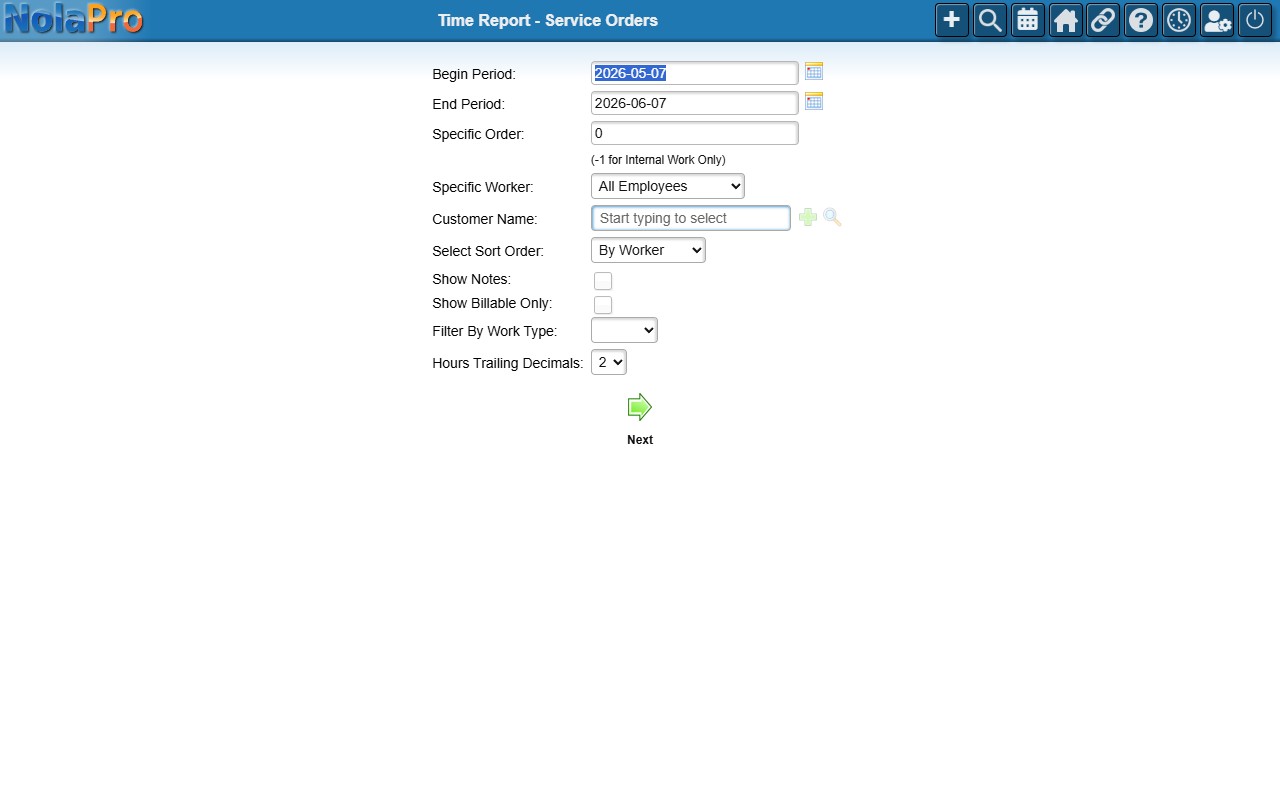Open calendar picker for End Period
The width and height of the screenshot is (1280, 800).
point(814,101)
